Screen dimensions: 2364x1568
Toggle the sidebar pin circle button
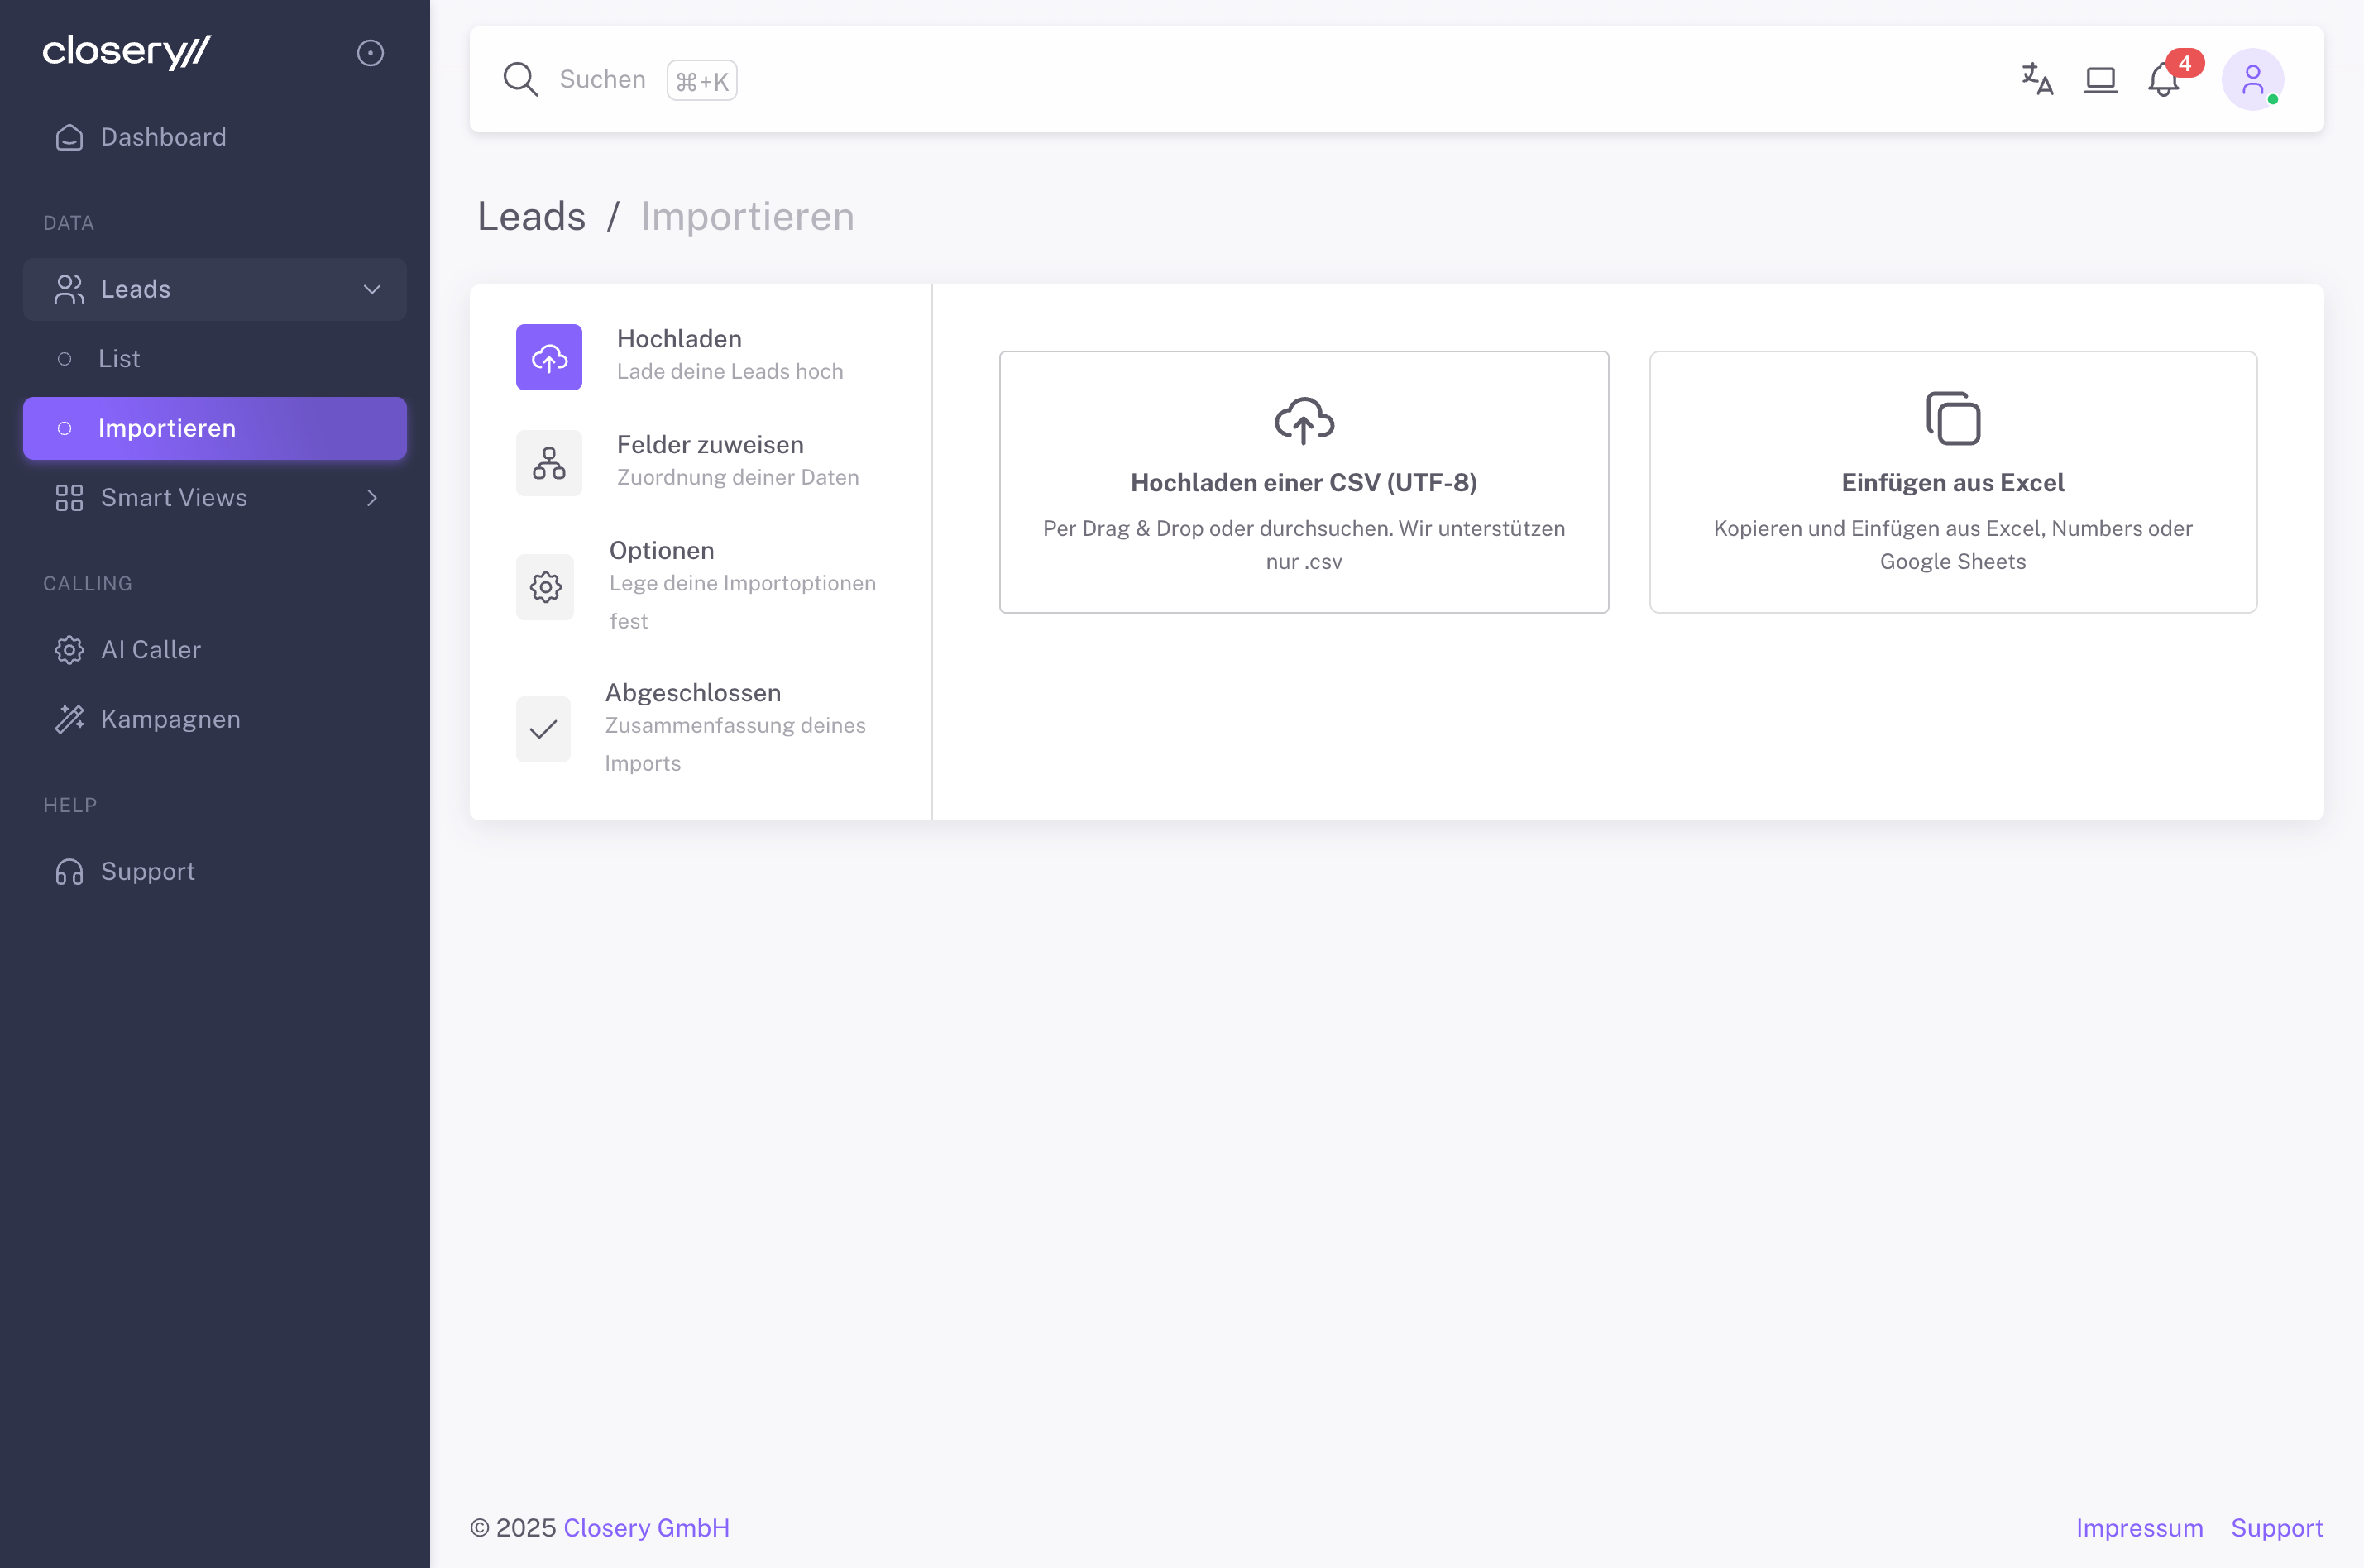point(370,53)
